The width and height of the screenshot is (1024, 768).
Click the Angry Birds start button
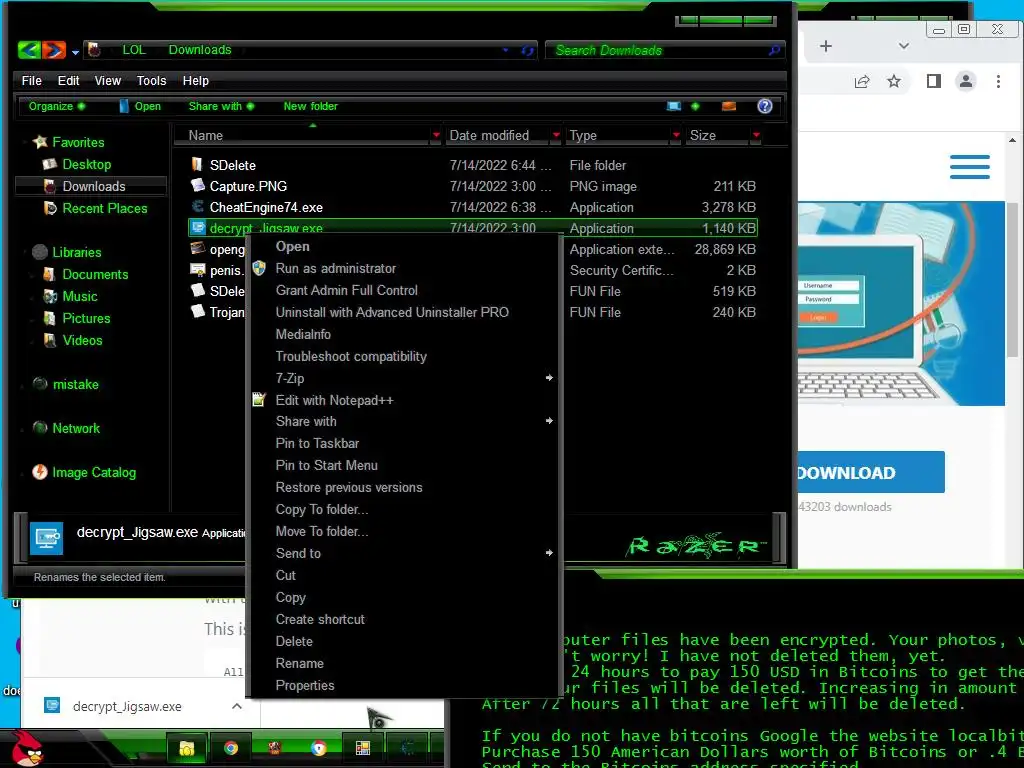pyautogui.click(x=26, y=750)
